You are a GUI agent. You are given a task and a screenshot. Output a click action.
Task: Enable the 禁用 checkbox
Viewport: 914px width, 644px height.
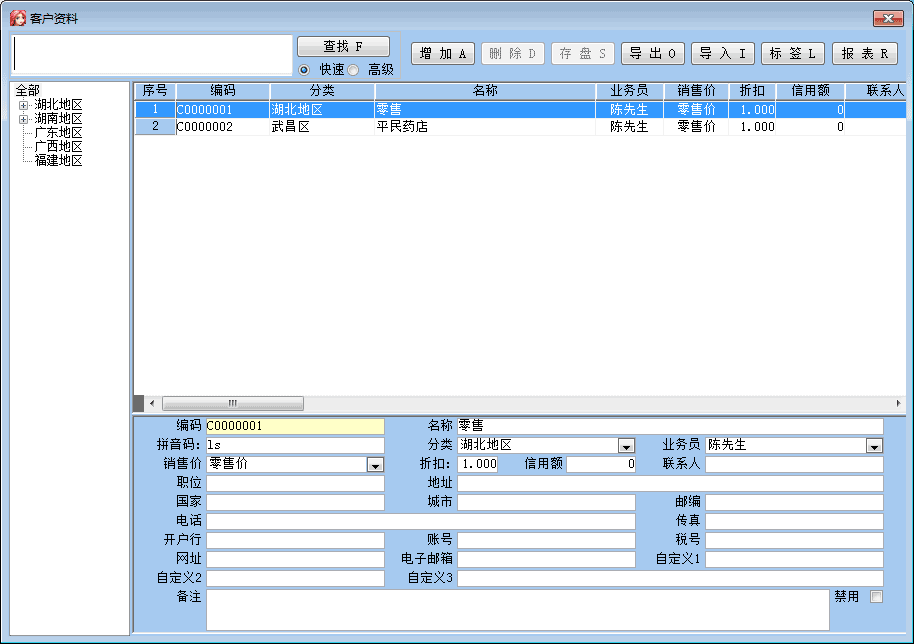[876, 597]
